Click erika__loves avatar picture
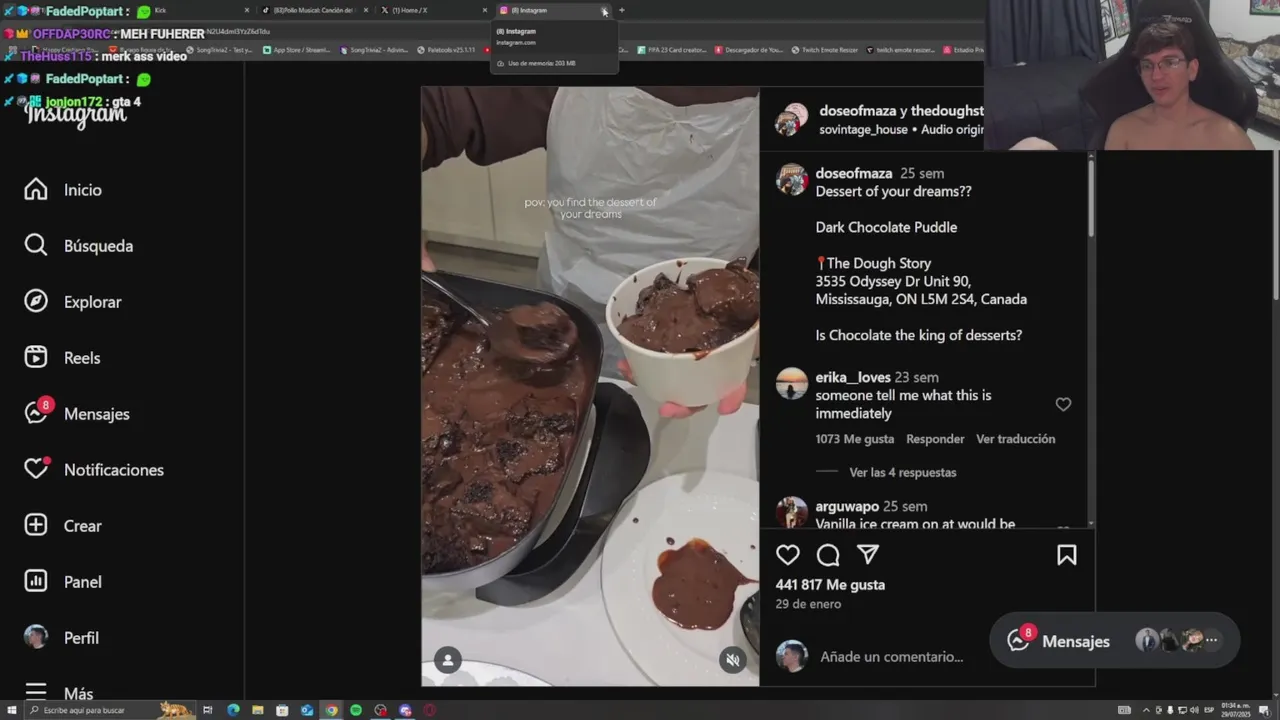Screen dimensions: 1280x720 (792, 384)
